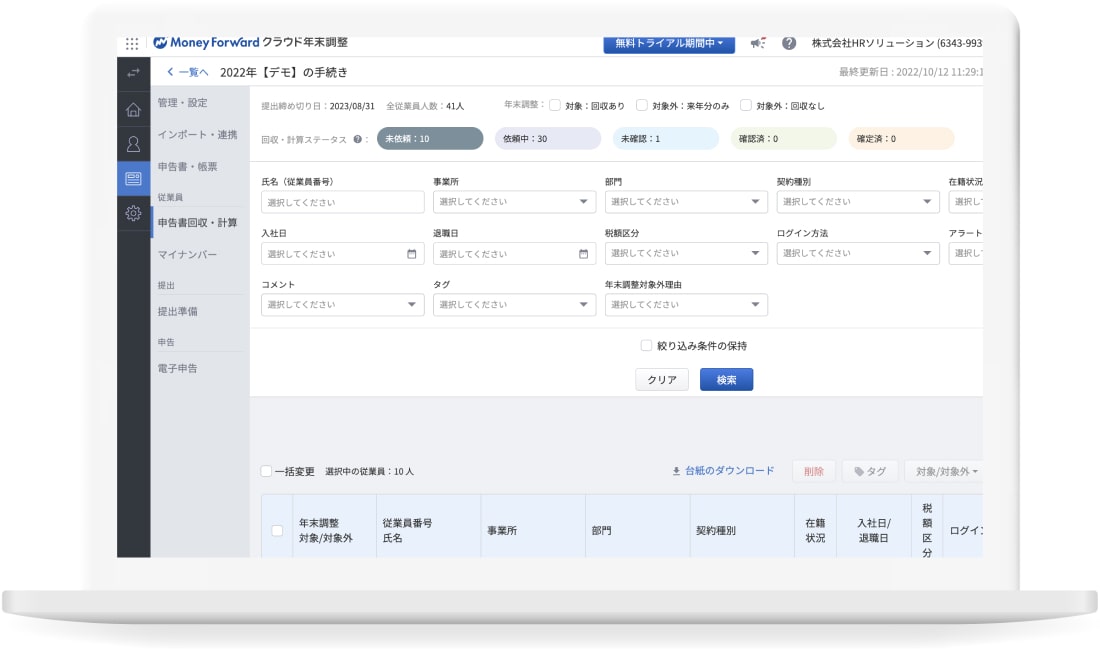
Task: Click the タグ button above table
Action: [x=870, y=471]
